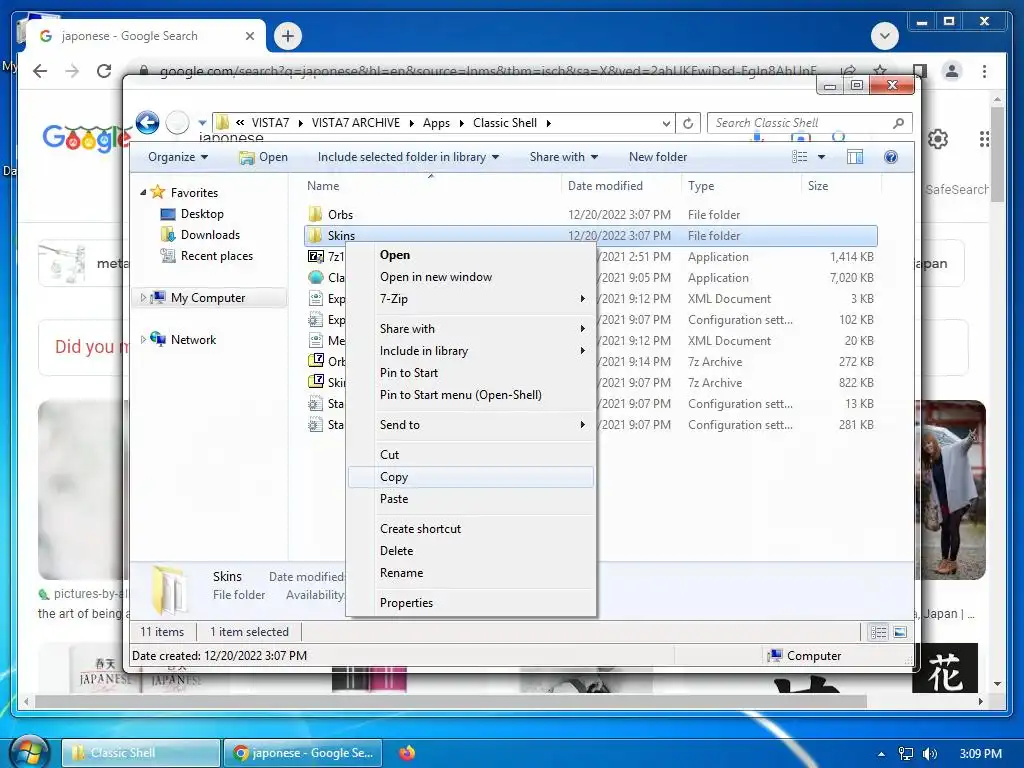Screen dimensions: 1024x768
Task: Go back in Chrome browser
Action: (40, 71)
